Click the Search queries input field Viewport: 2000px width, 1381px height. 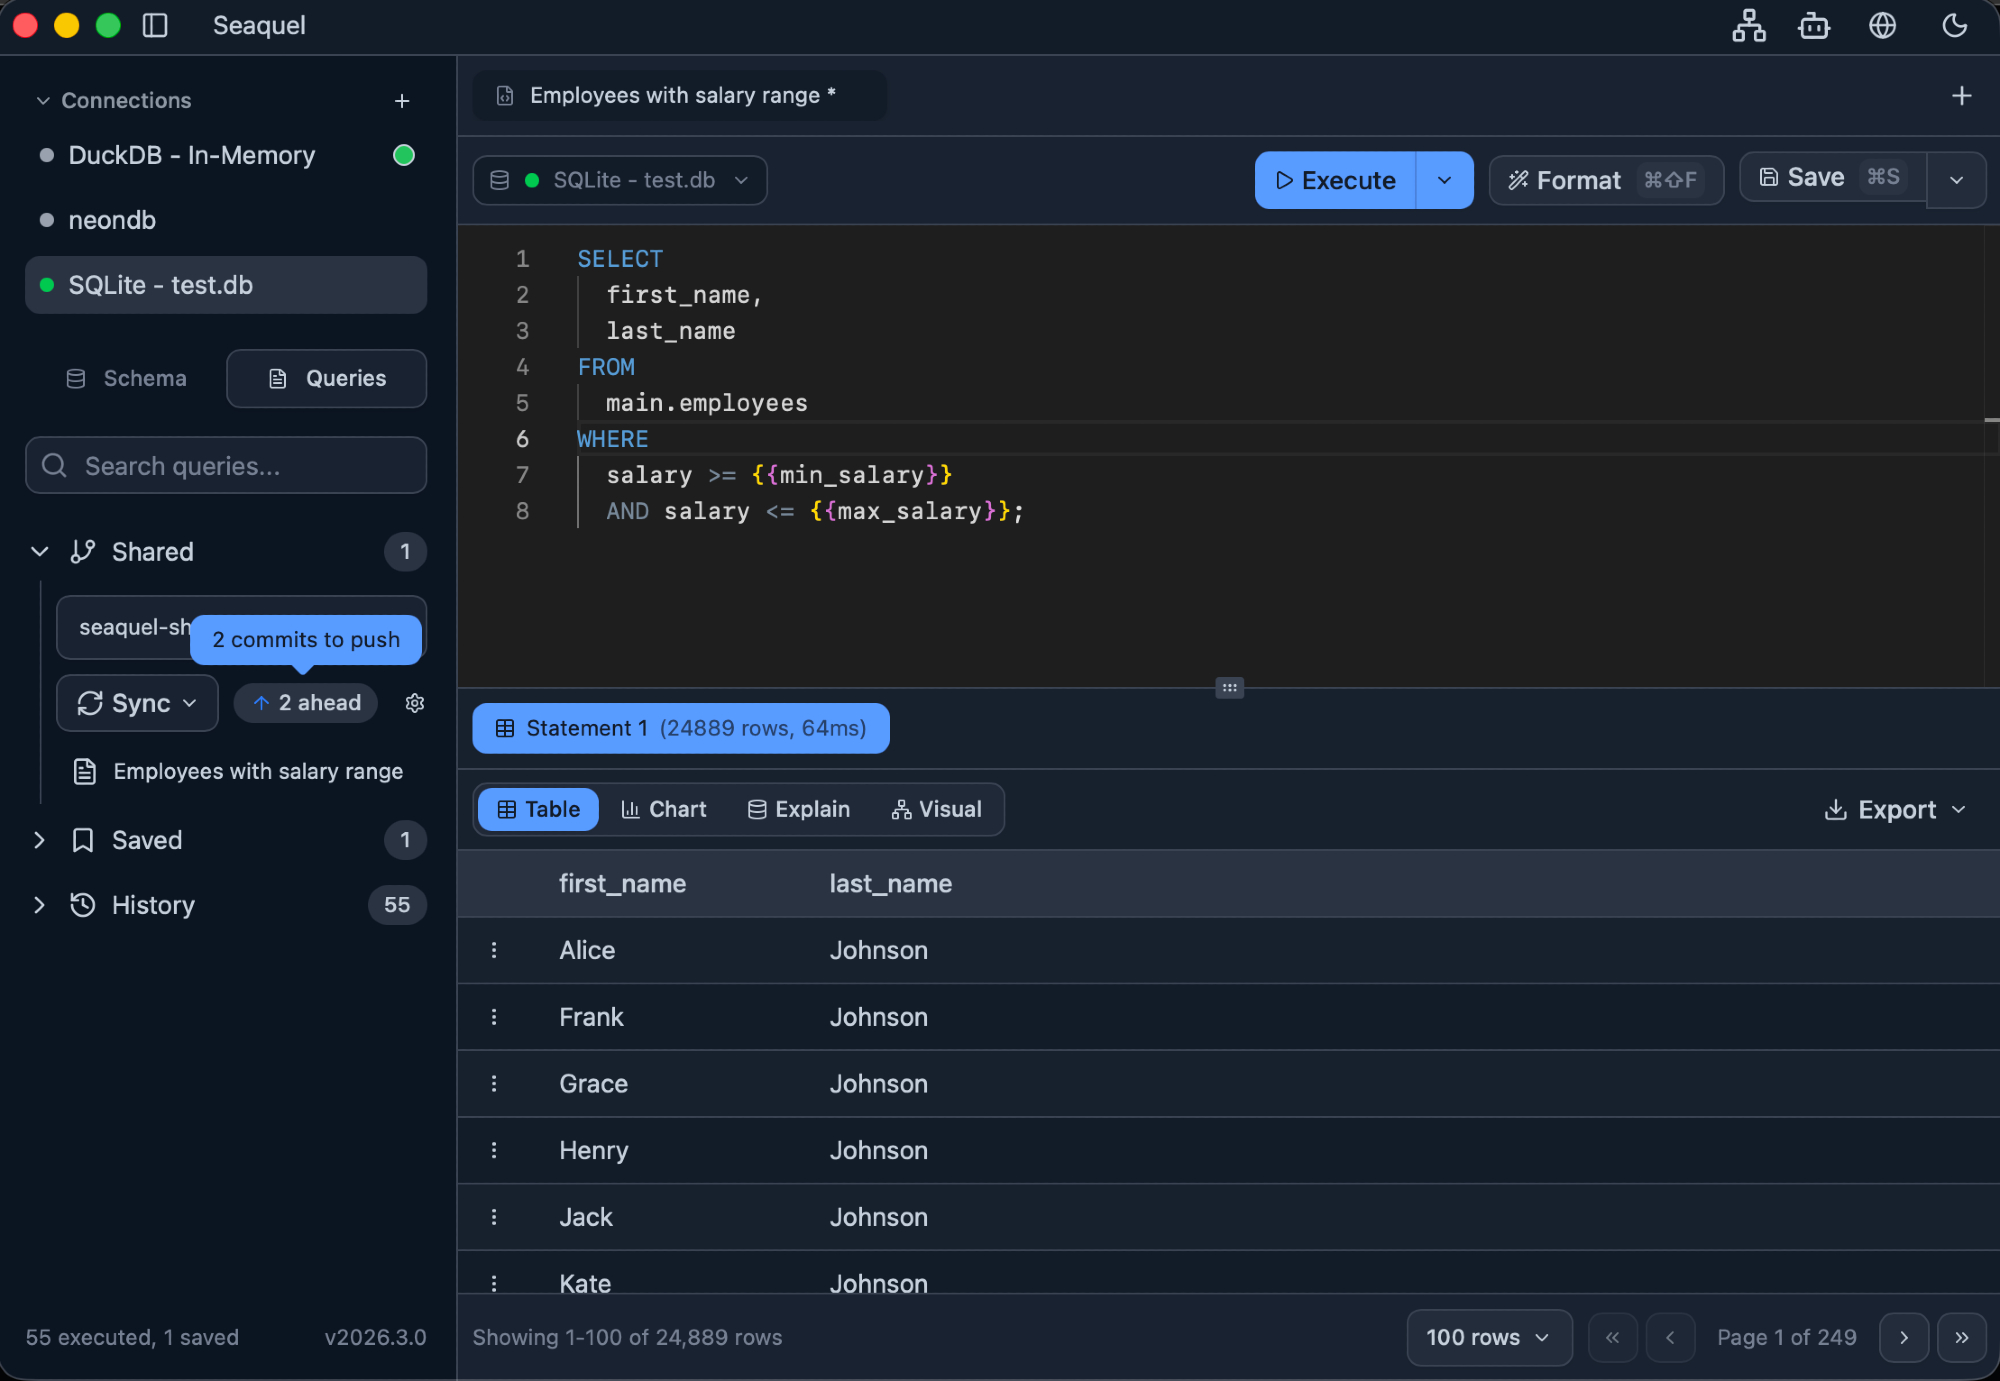tap(226, 466)
